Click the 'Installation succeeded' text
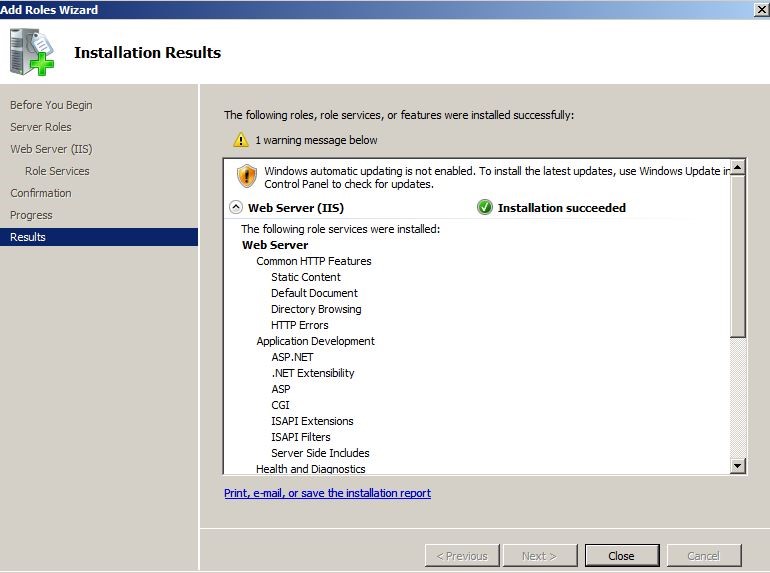The image size is (770, 573). point(562,208)
